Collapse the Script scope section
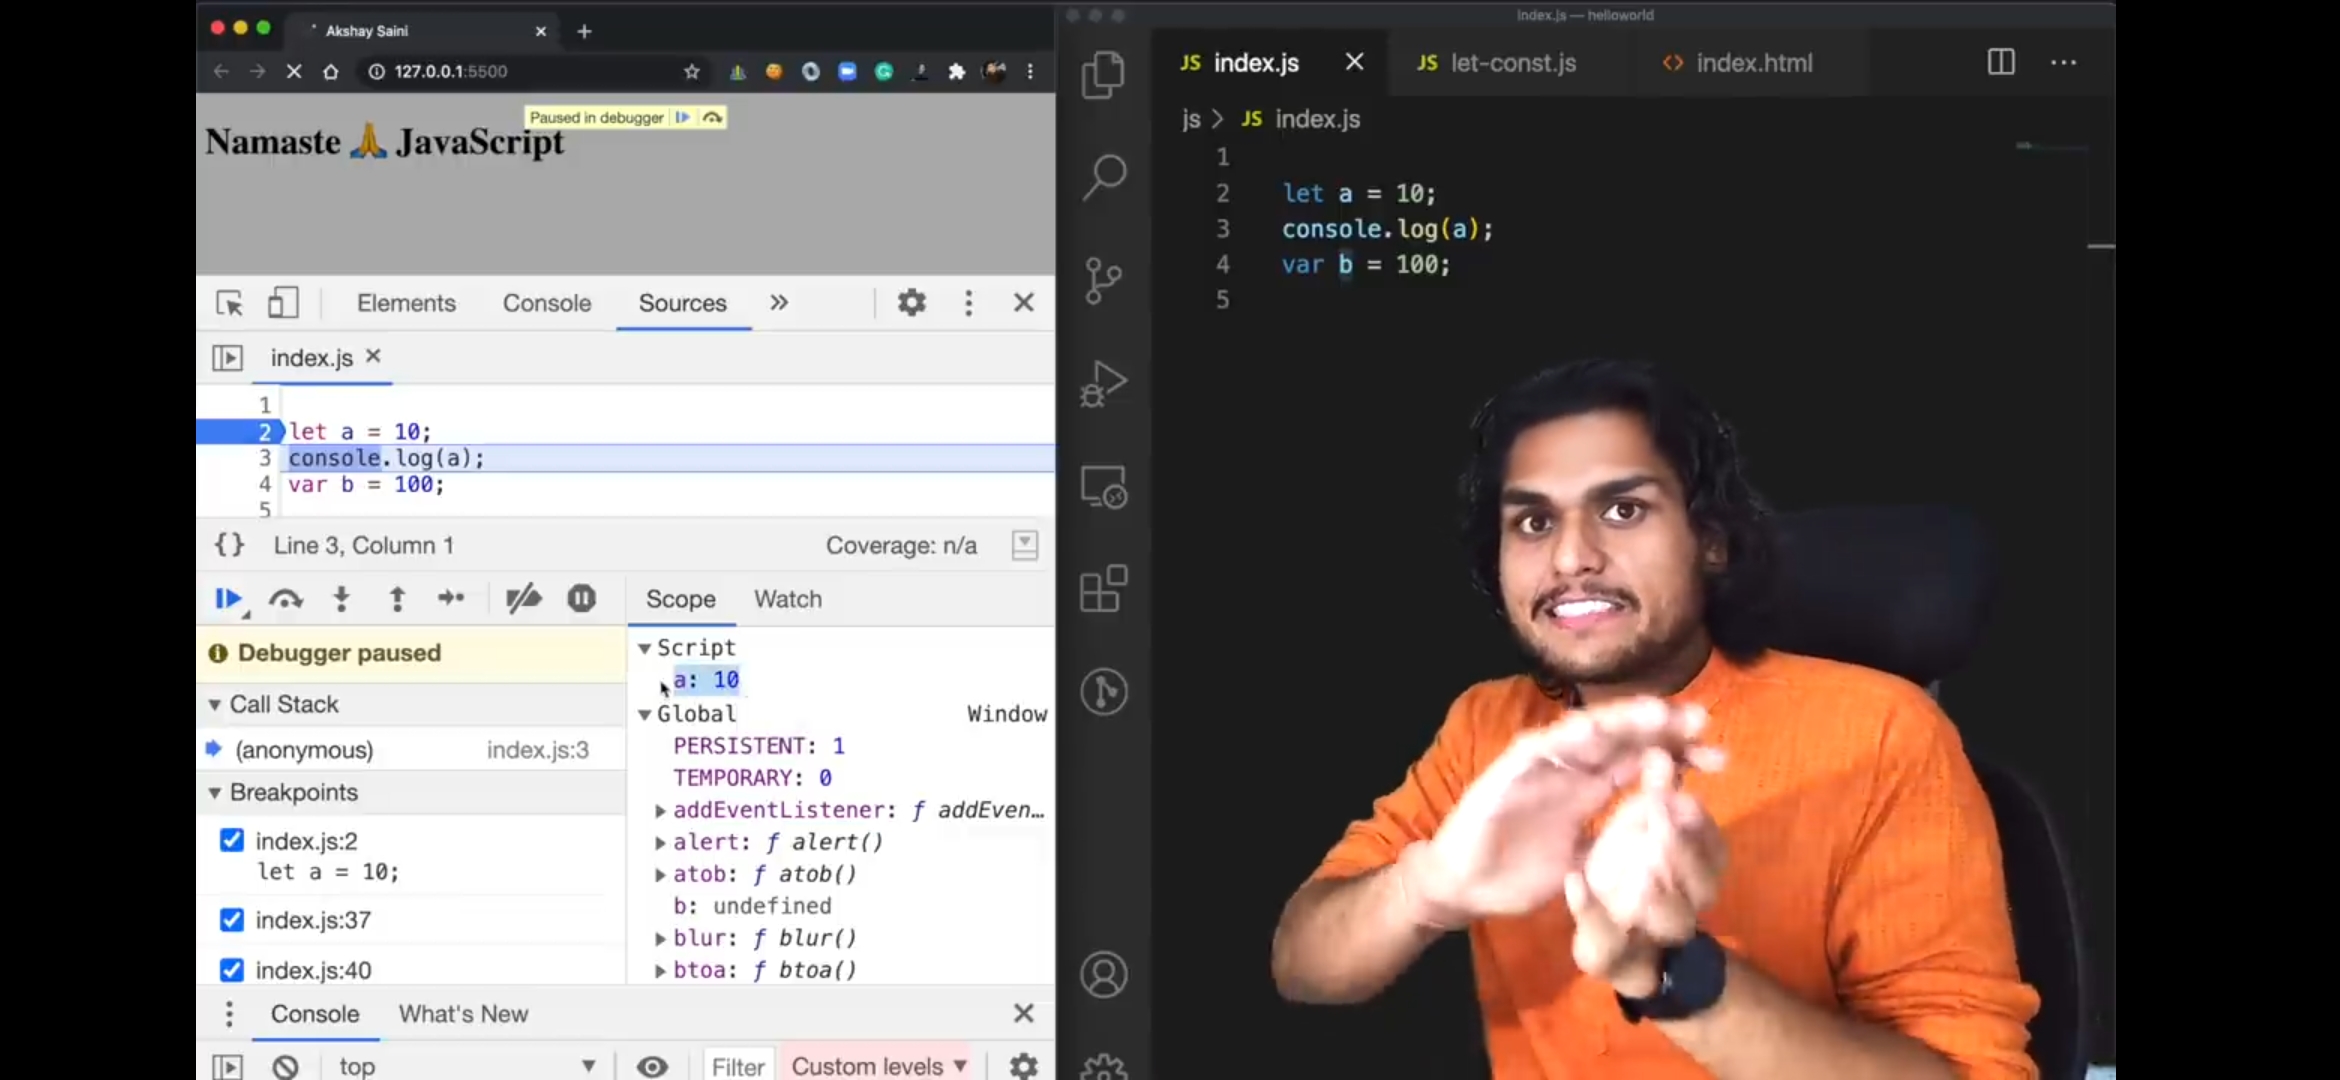Image resolution: width=2340 pixels, height=1080 pixels. coord(645,648)
